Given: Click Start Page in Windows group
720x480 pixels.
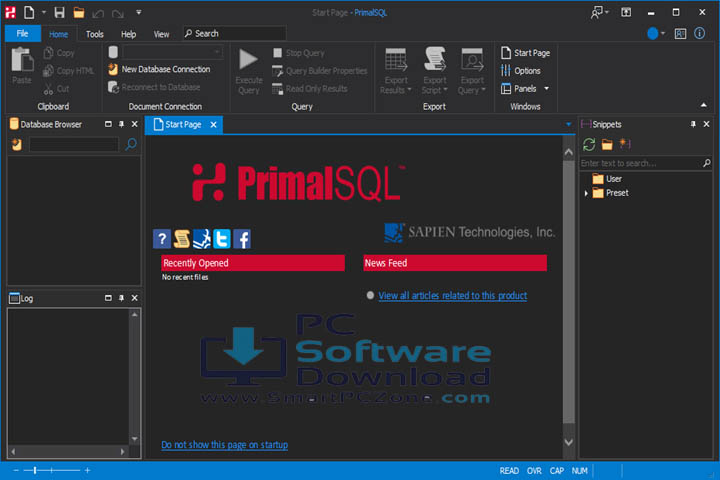Looking at the screenshot, I should click(525, 53).
